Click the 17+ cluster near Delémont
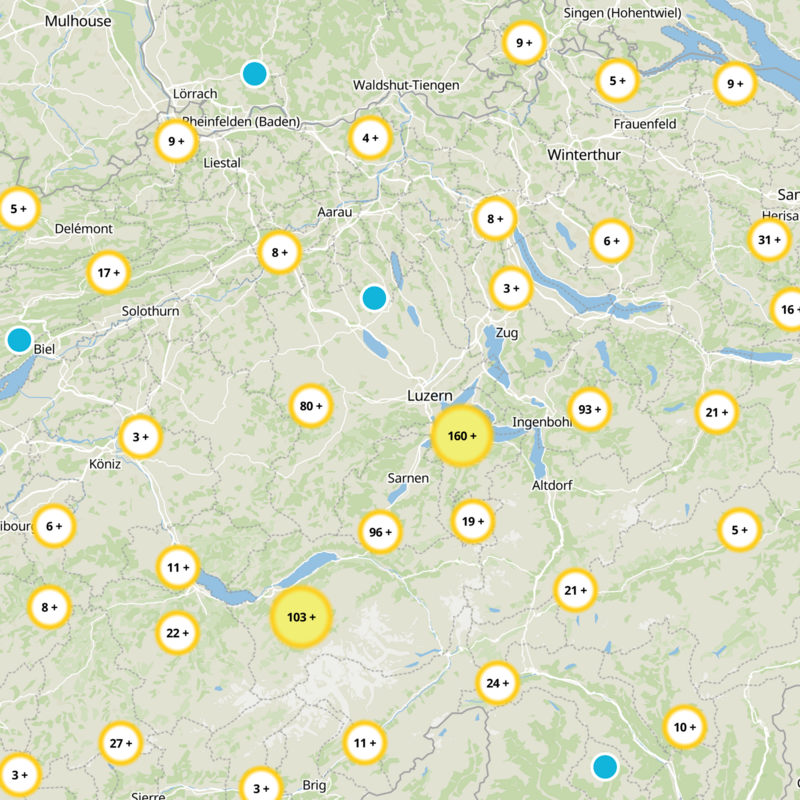Viewport: 800px width, 800px height. [x=108, y=272]
